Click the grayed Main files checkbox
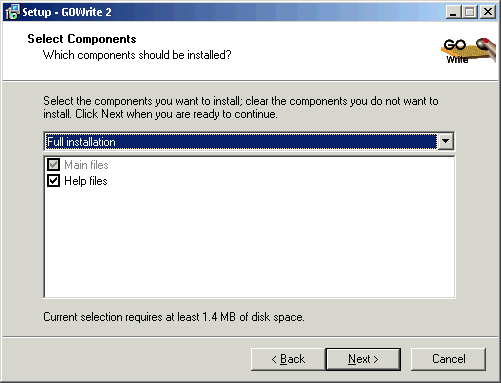501x383 pixels. click(53, 165)
